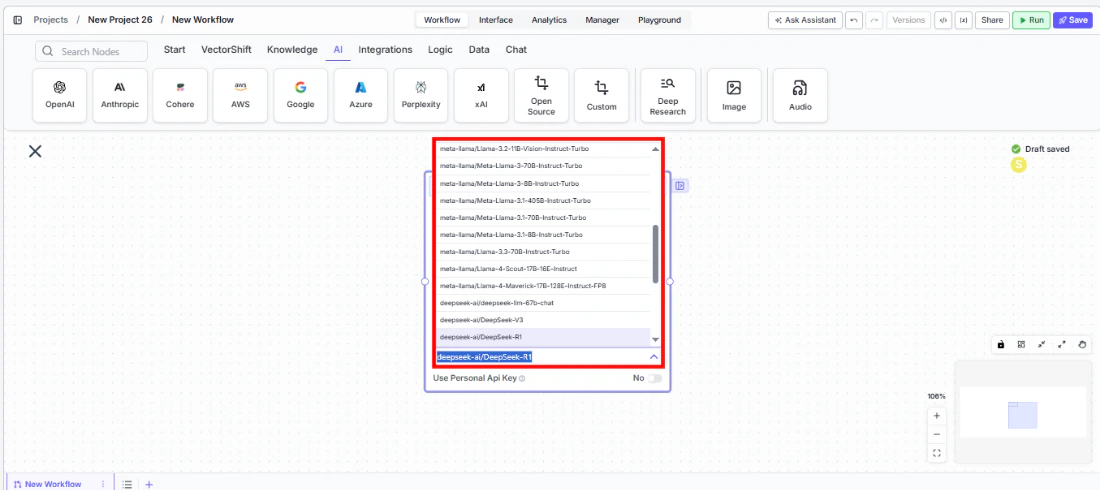Image resolution: width=1100 pixels, height=490 pixels.
Task: Open the code view icon
Action: click(943, 20)
